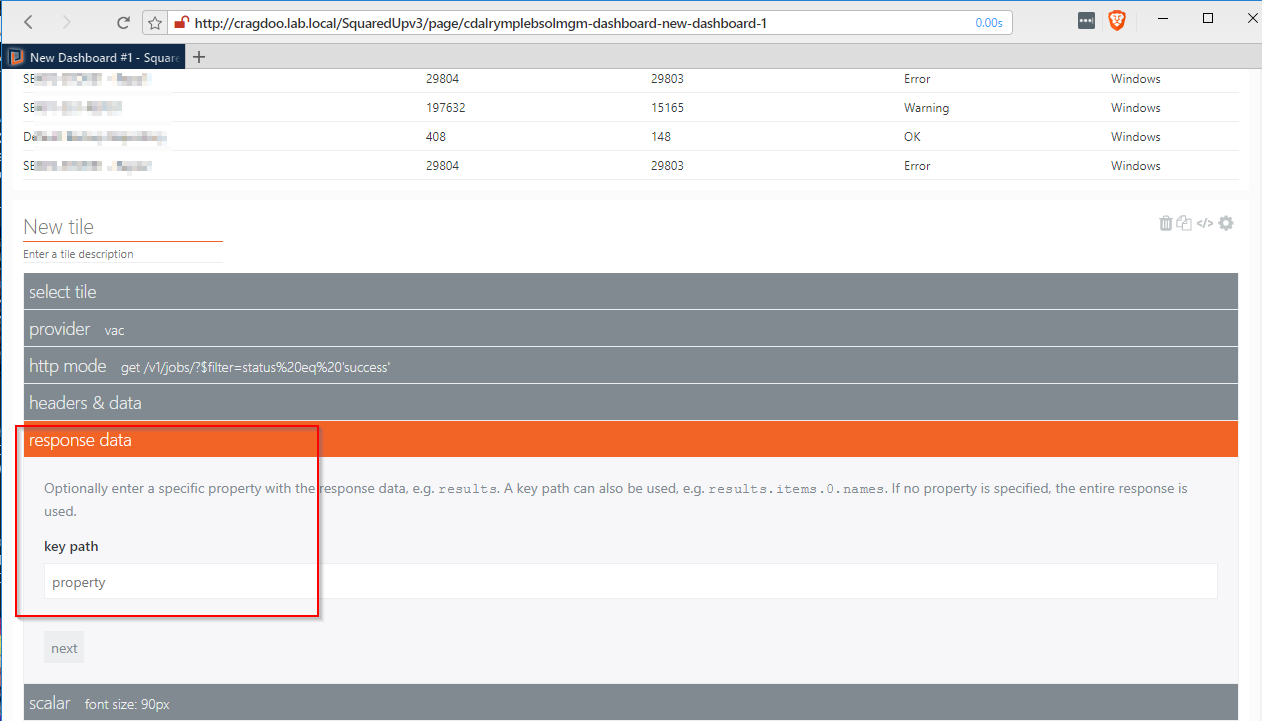Clone the tile with copy icon

(x=1184, y=224)
